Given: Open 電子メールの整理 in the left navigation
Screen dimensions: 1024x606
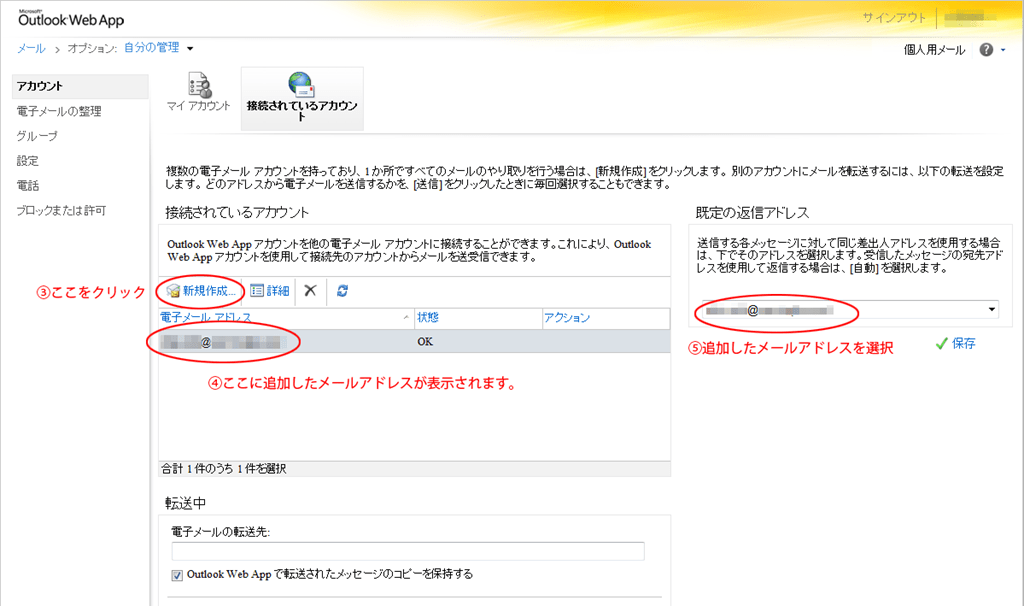Looking at the screenshot, I should (x=59, y=111).
